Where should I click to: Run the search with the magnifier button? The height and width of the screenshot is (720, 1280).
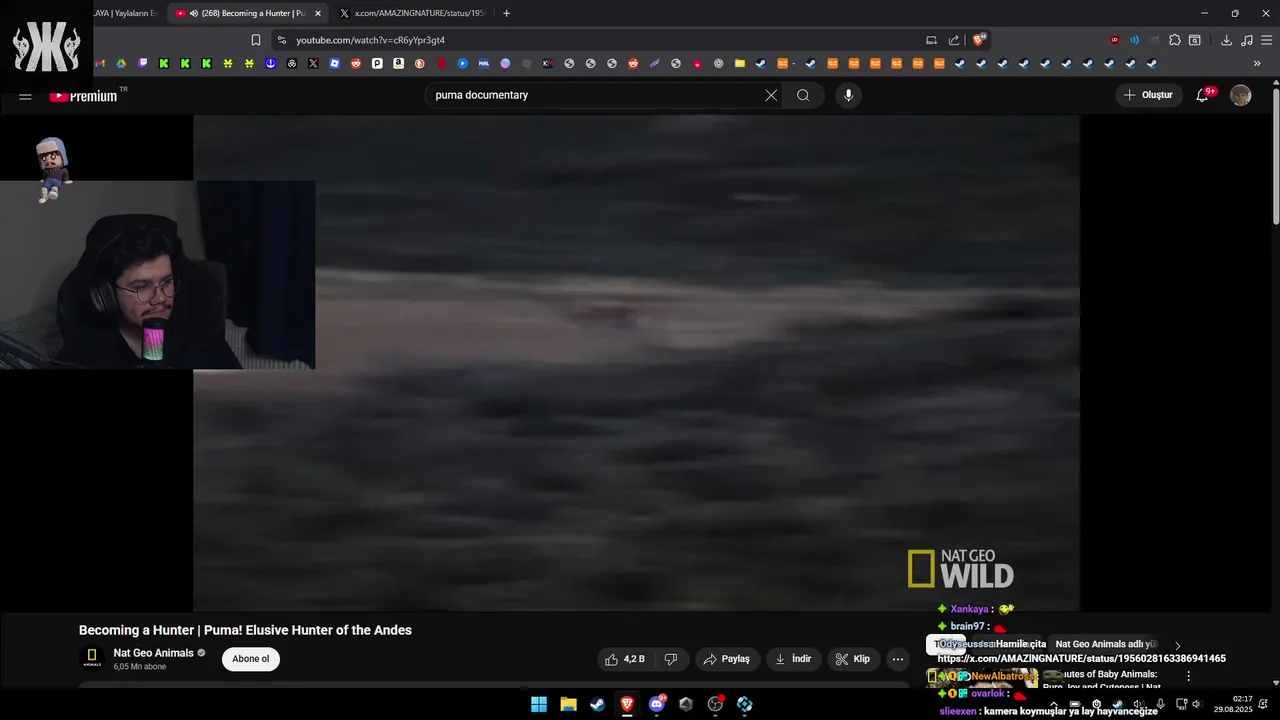(x=803, y=95)
